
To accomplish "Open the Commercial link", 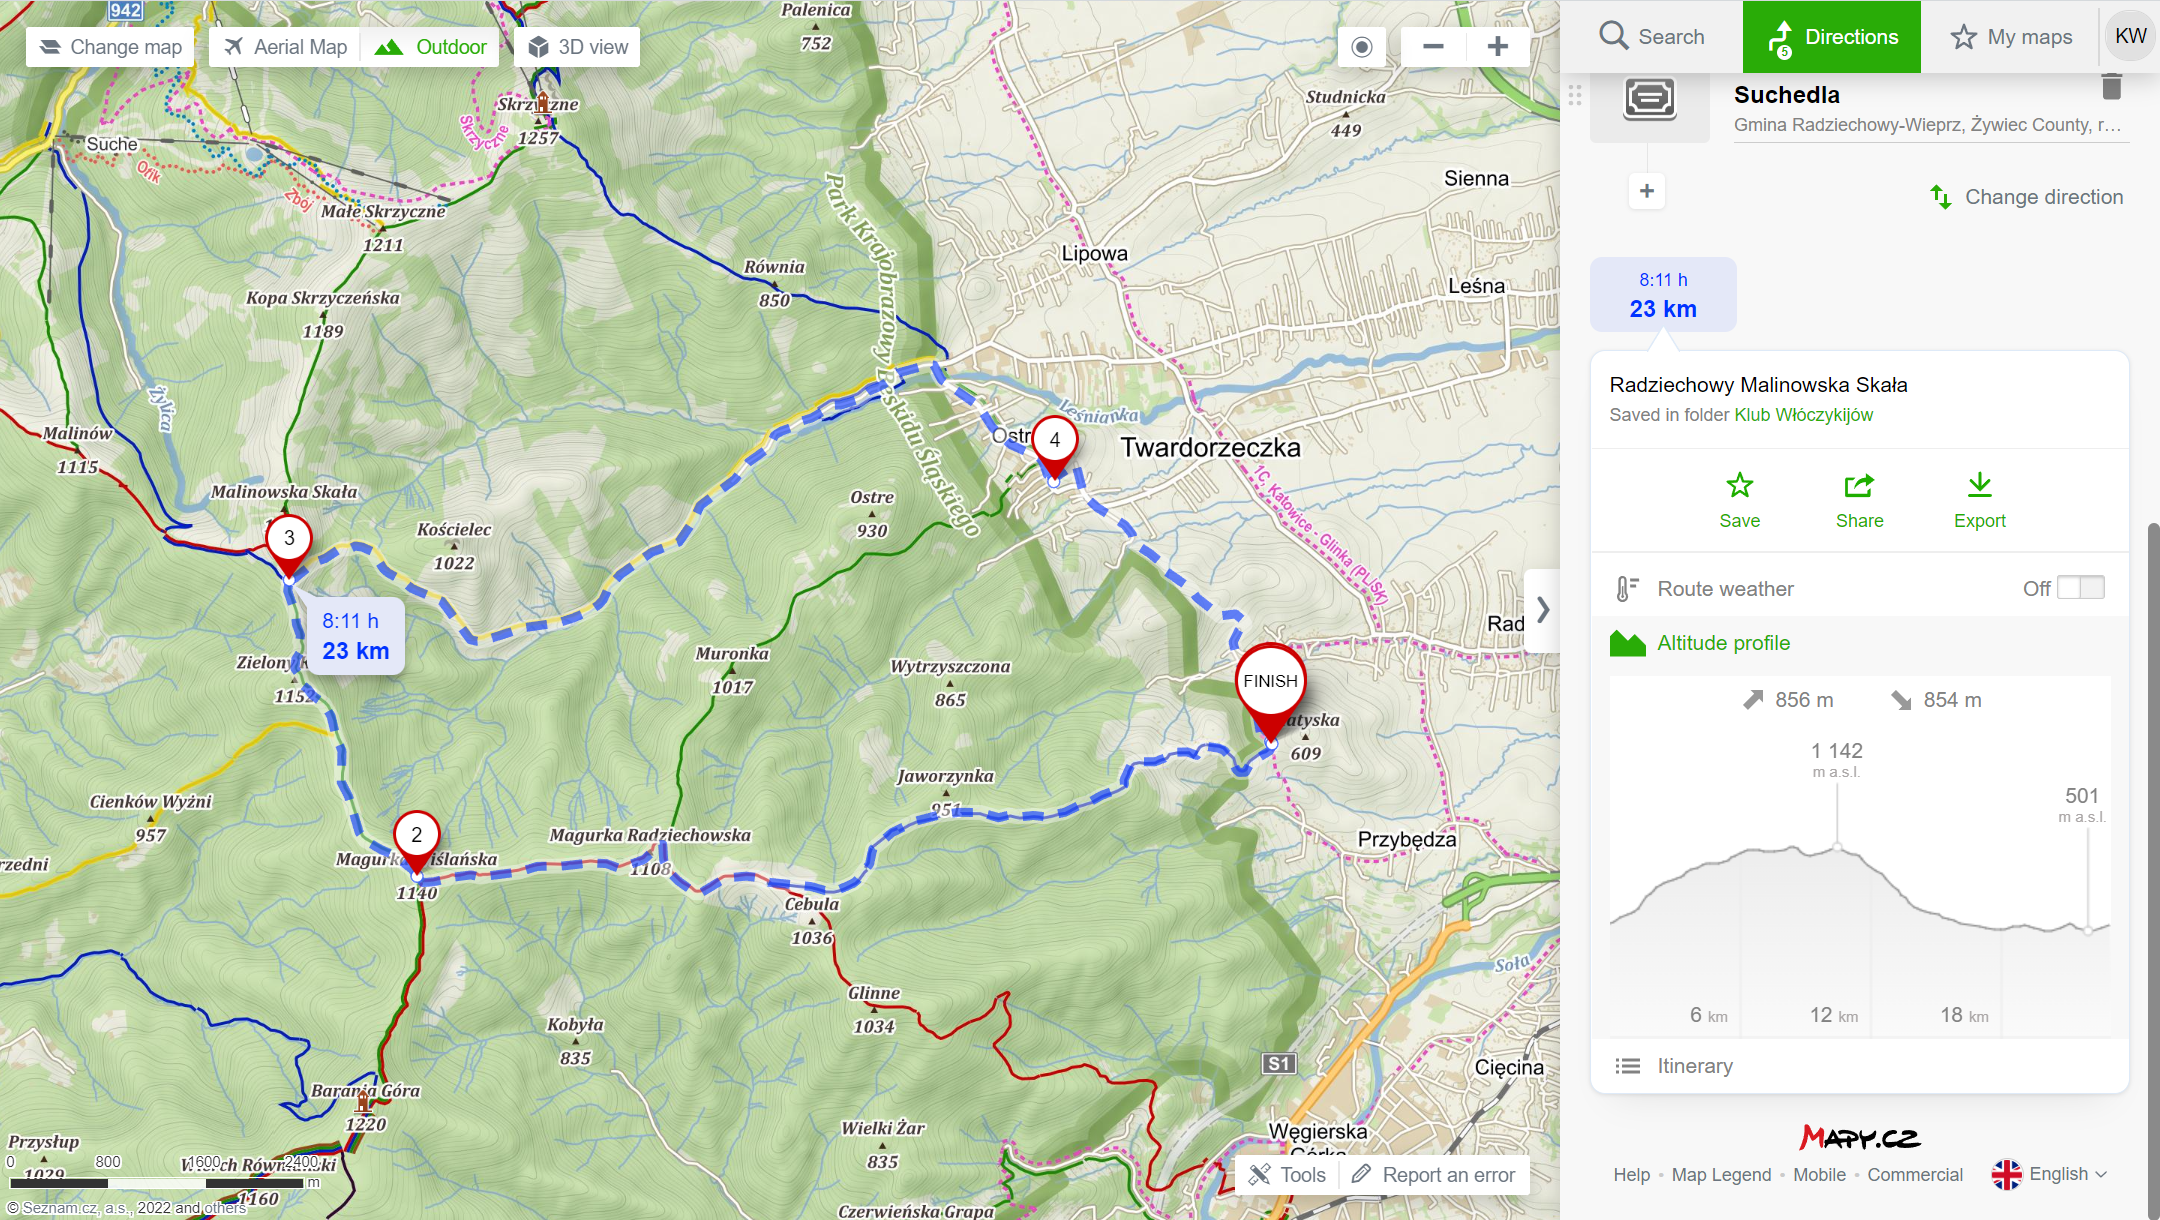I will tap(1915, 1175).
